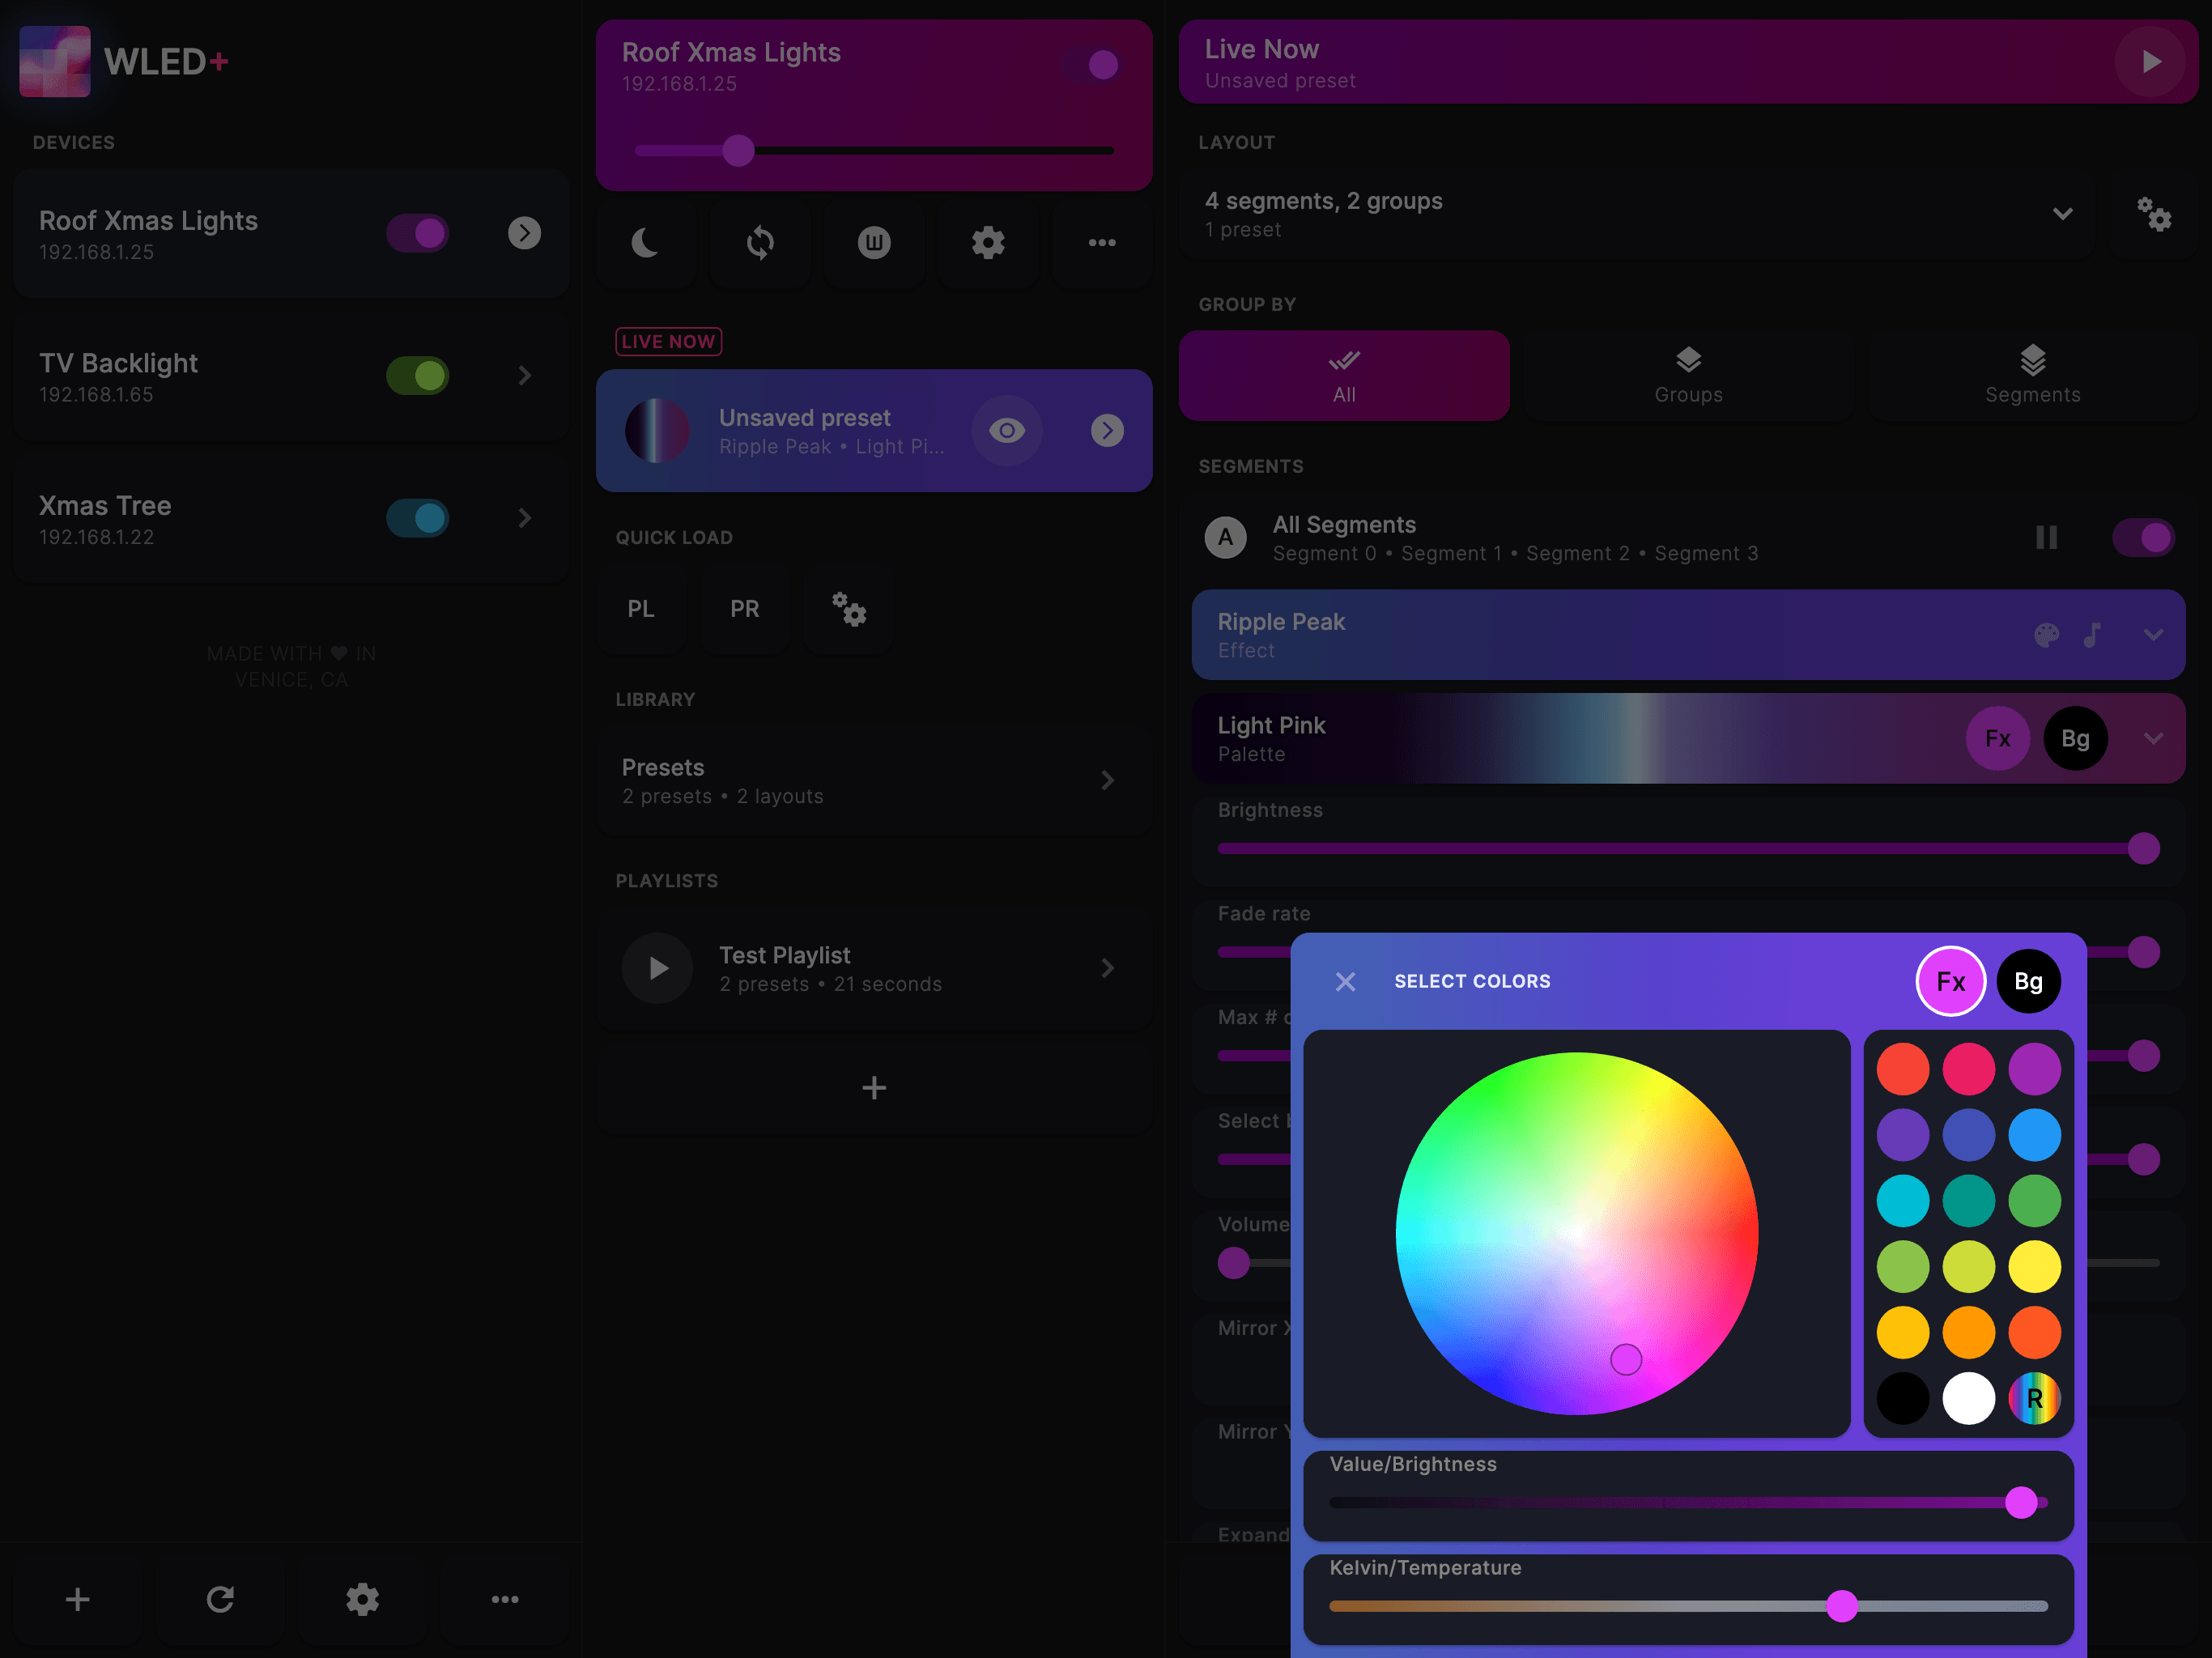
Task: Play the Test Playlist
Action: (x=657, y=968)
